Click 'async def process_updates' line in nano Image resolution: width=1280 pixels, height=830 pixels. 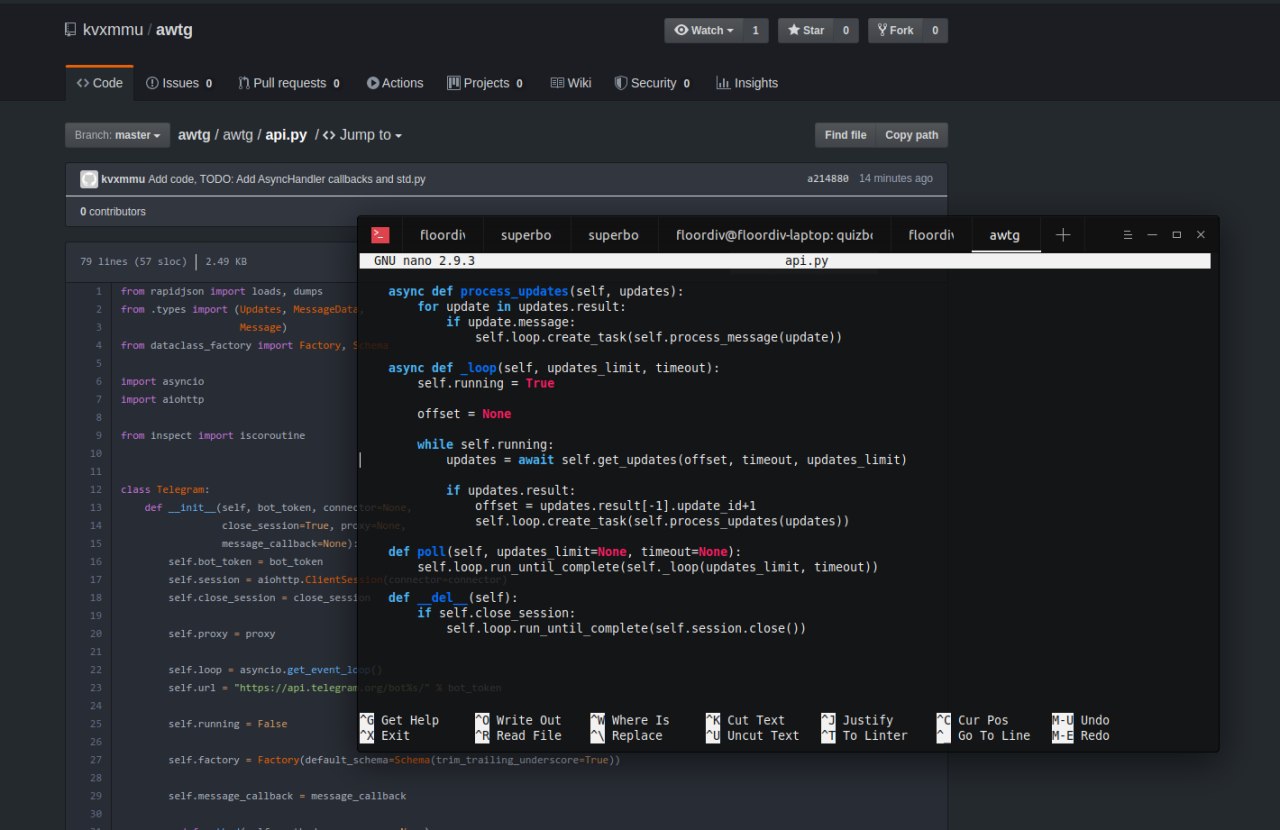point(536,291)
